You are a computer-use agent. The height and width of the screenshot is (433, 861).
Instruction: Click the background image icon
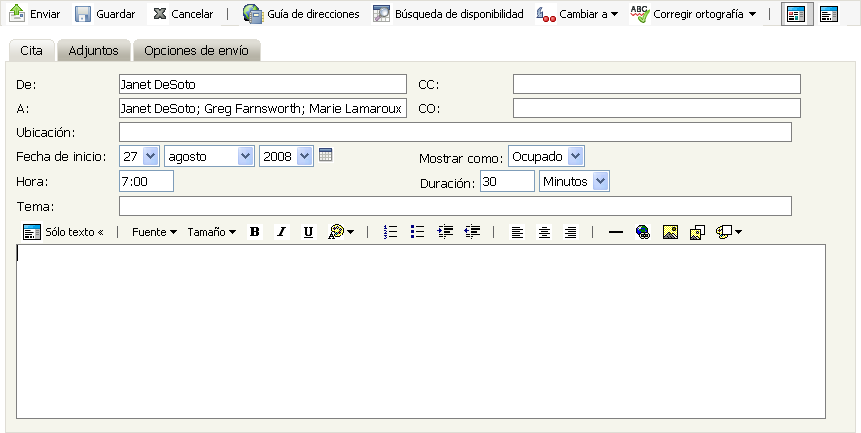tap(697, 233)
